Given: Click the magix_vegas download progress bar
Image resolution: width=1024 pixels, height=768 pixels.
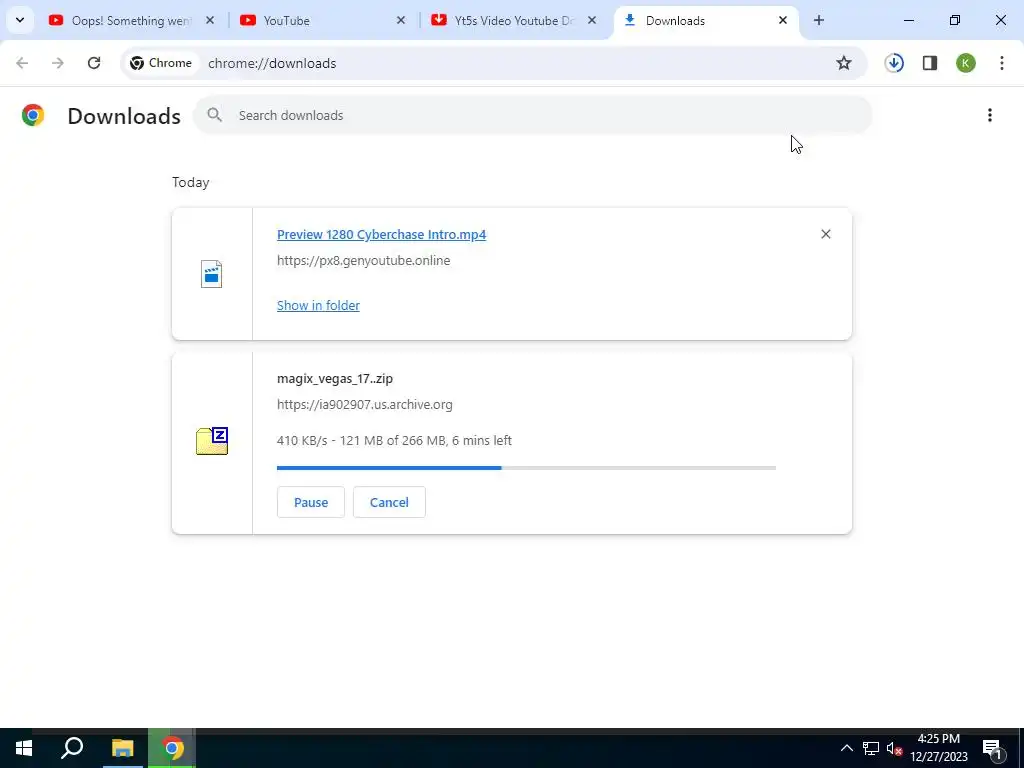Looking at the screenshot, I should click(526, 468).
